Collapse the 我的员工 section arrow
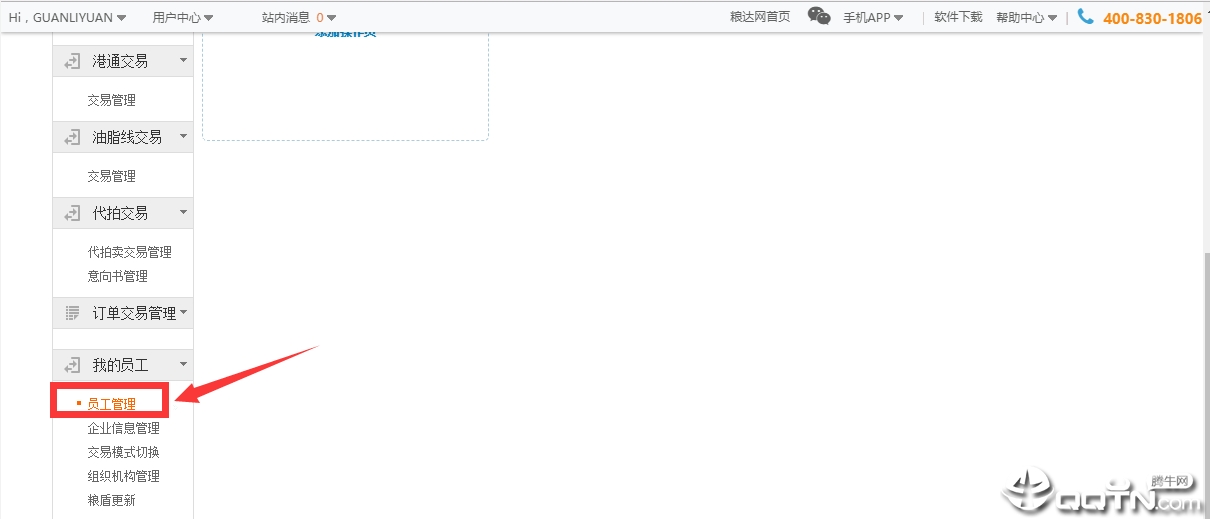 point(182,365)
